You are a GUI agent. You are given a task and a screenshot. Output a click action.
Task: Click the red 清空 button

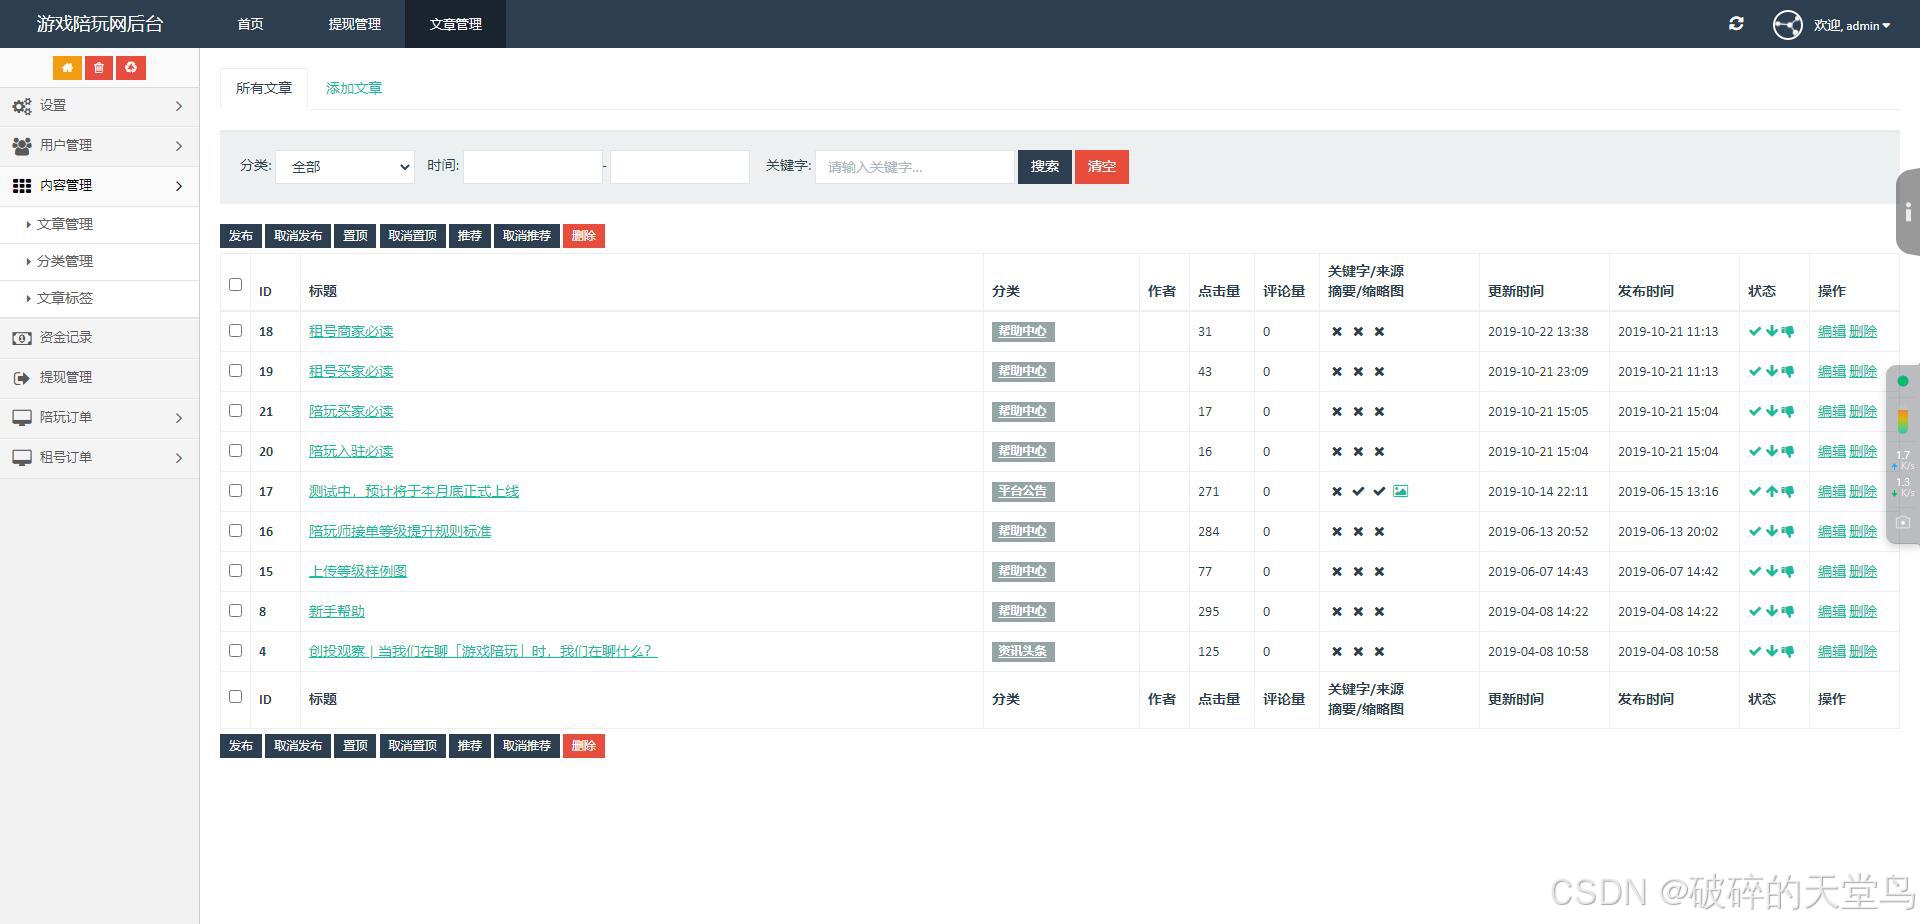coord(1102,167)
